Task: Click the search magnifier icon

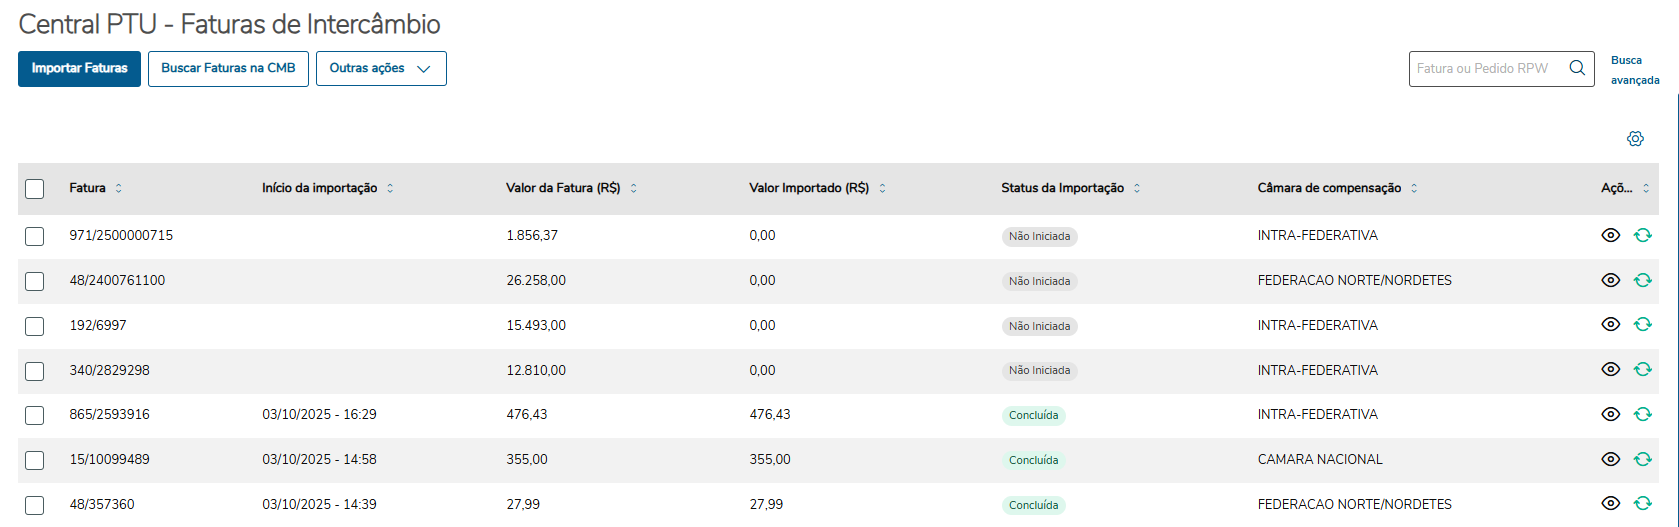Action: click(x=1577, y=68)
